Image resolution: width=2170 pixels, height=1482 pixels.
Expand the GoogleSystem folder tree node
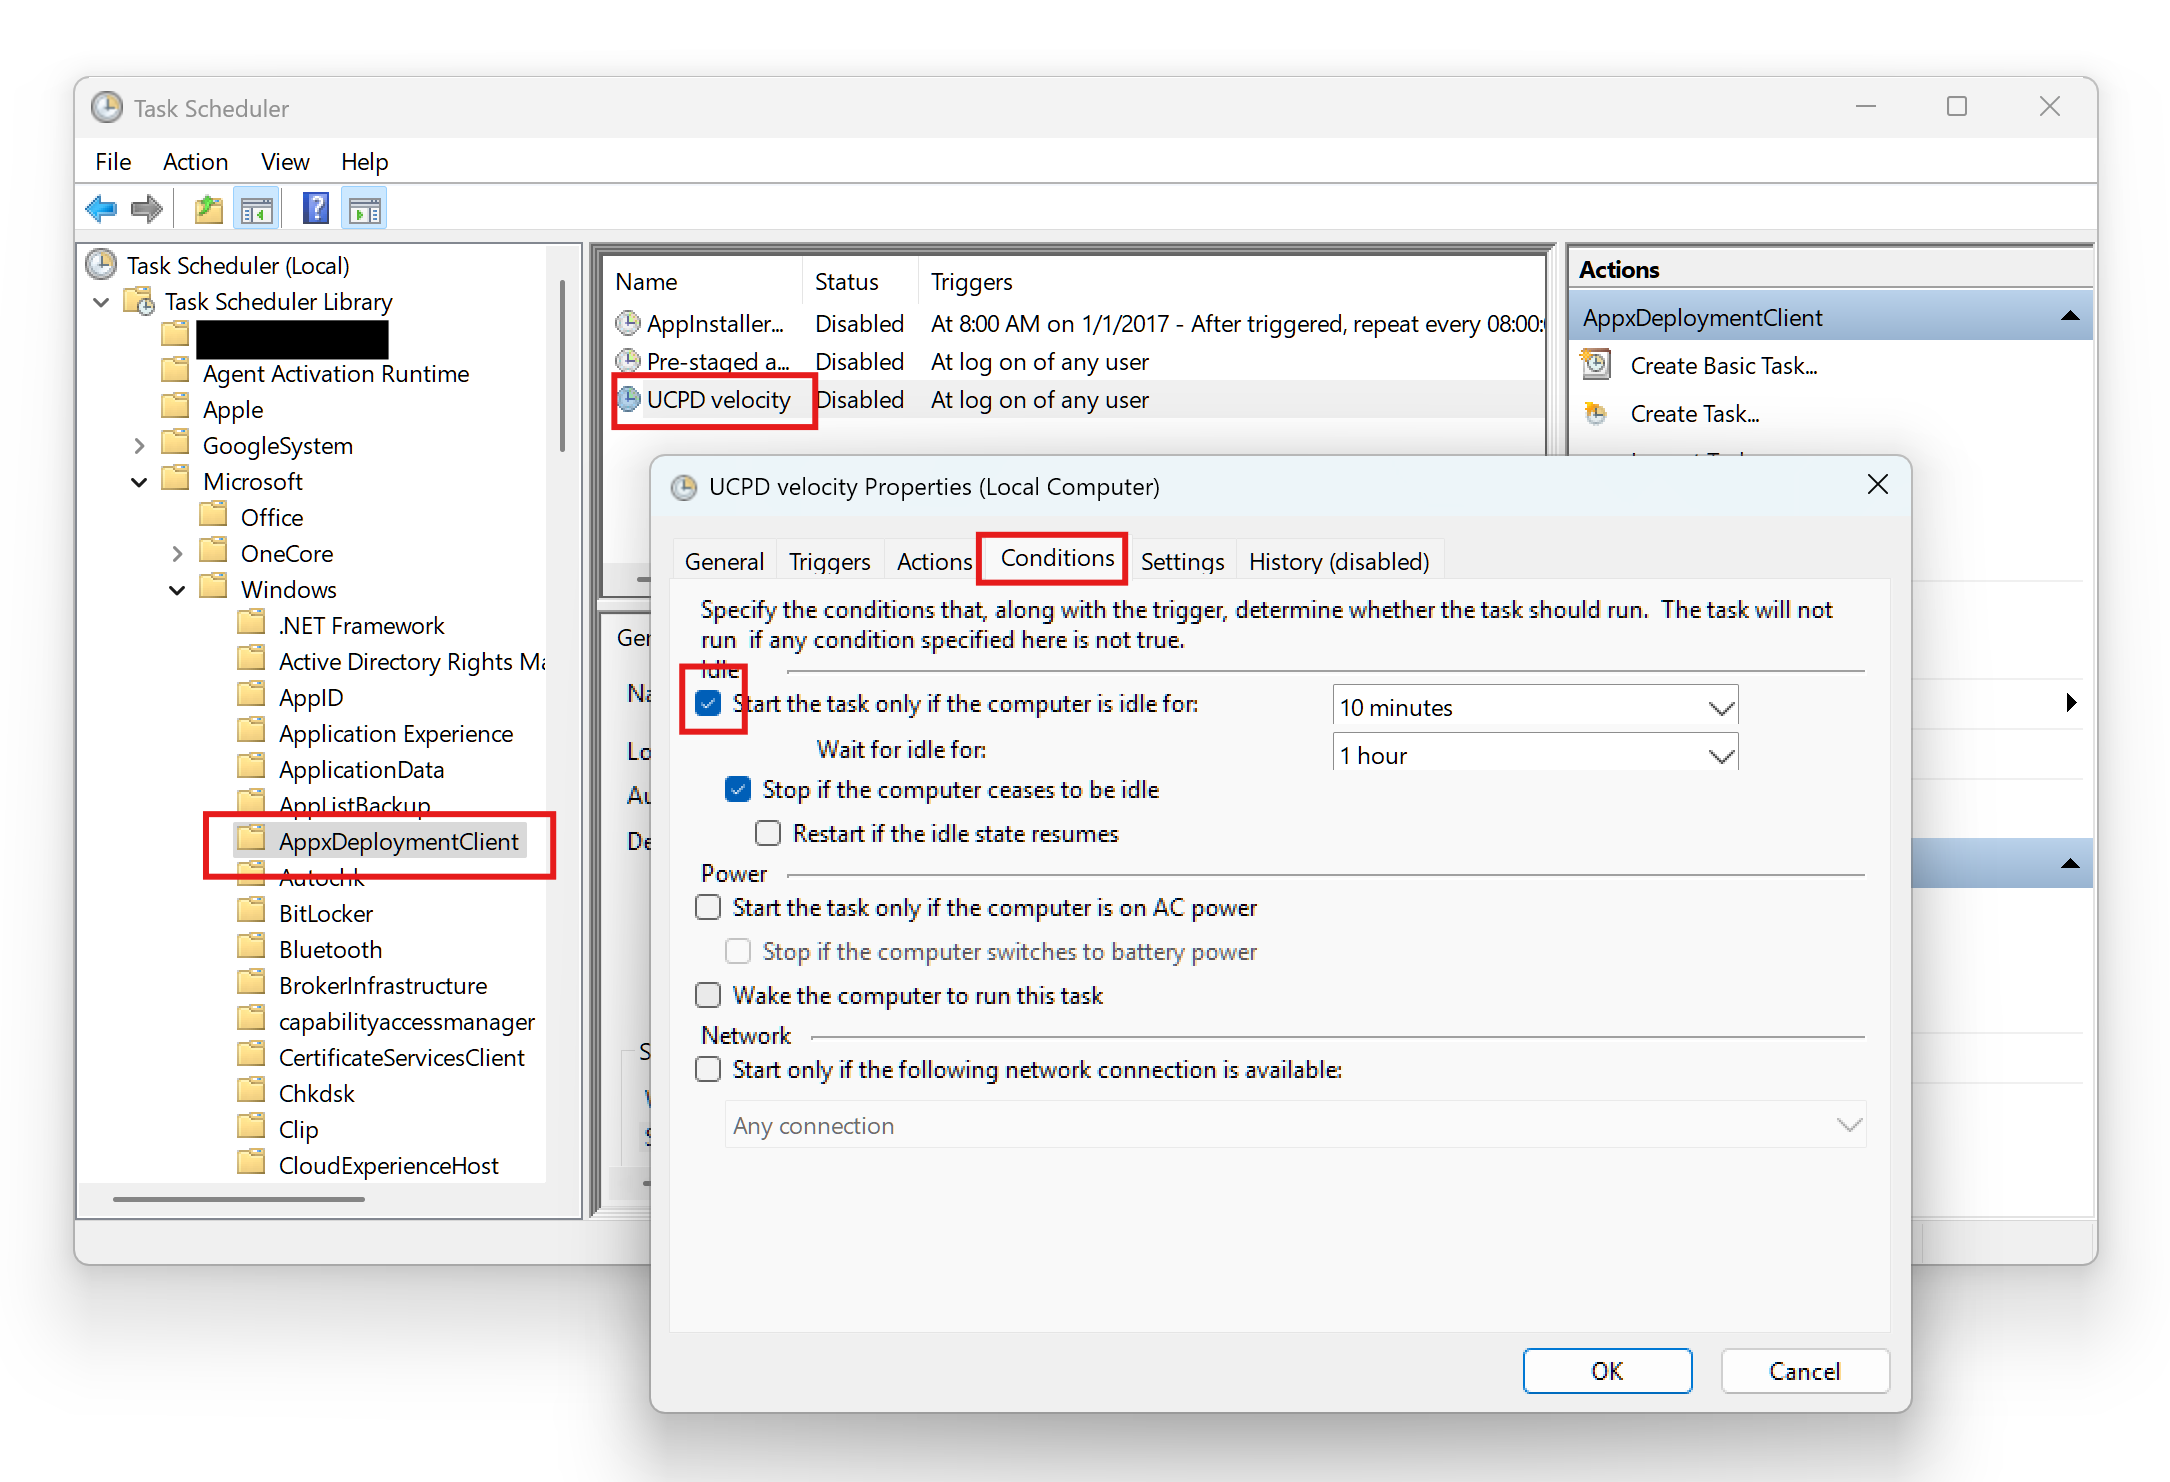tap(139, 446)
